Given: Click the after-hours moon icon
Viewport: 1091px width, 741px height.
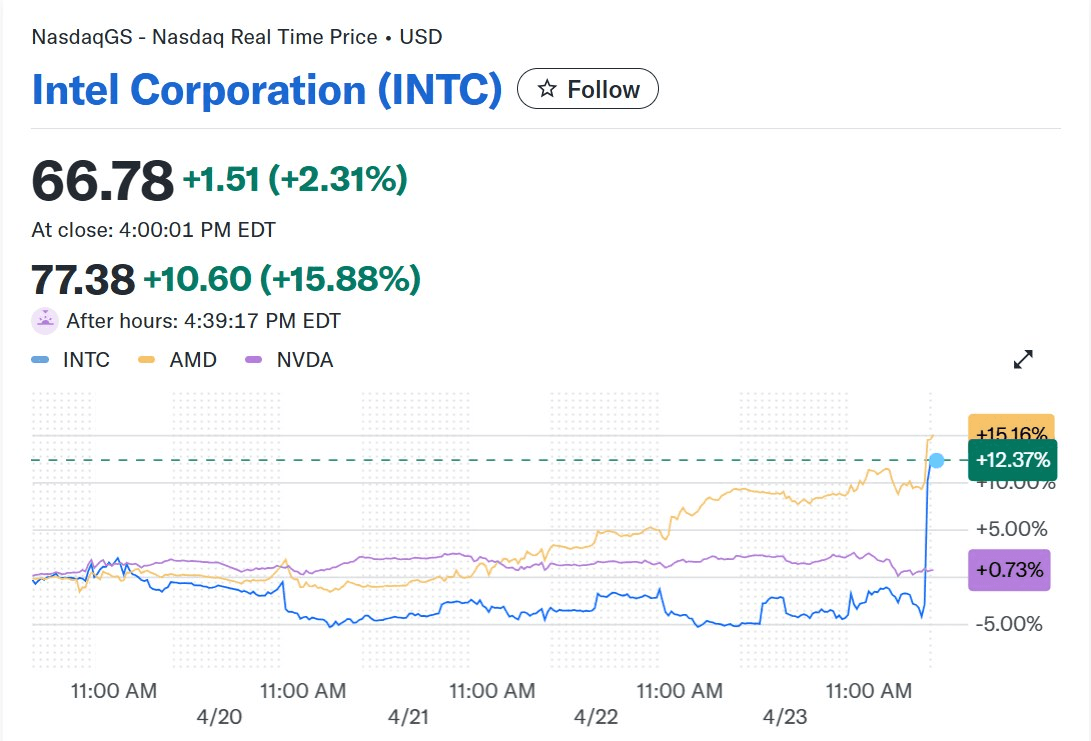Looking at the screenshot, I should click(45, 321).
